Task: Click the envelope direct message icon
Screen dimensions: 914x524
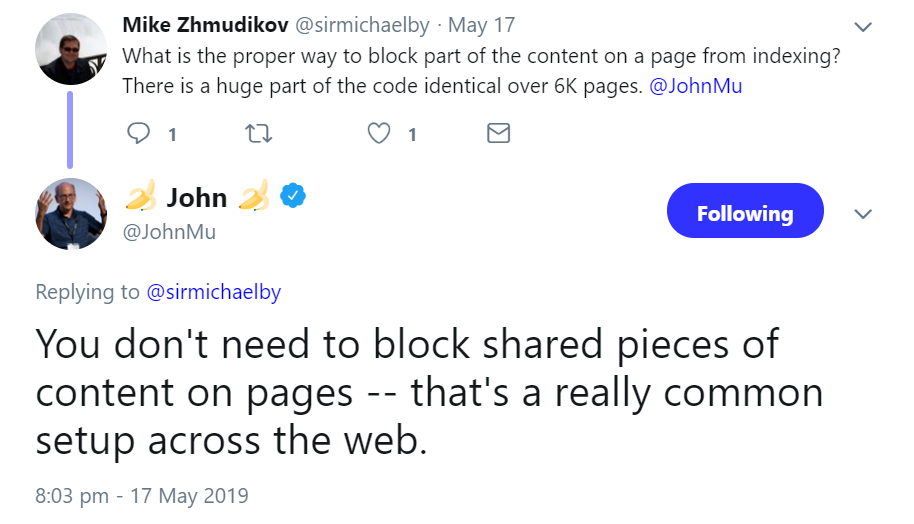Action: (498, 133)
